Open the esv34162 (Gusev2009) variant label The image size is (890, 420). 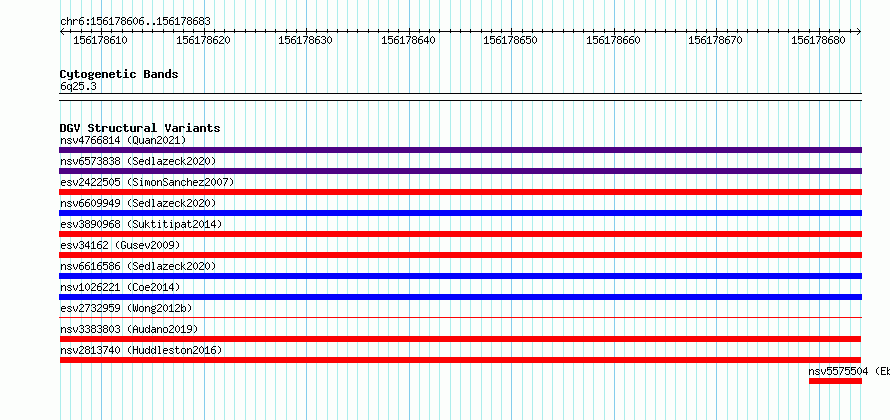pyautogui.click(x=120, y=245)
